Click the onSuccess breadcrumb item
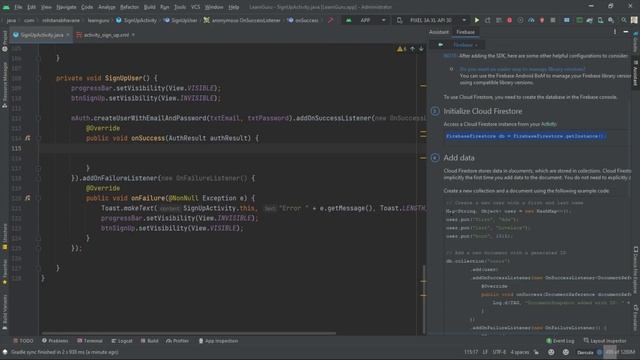The image size is (640, 360). [303, 20]
